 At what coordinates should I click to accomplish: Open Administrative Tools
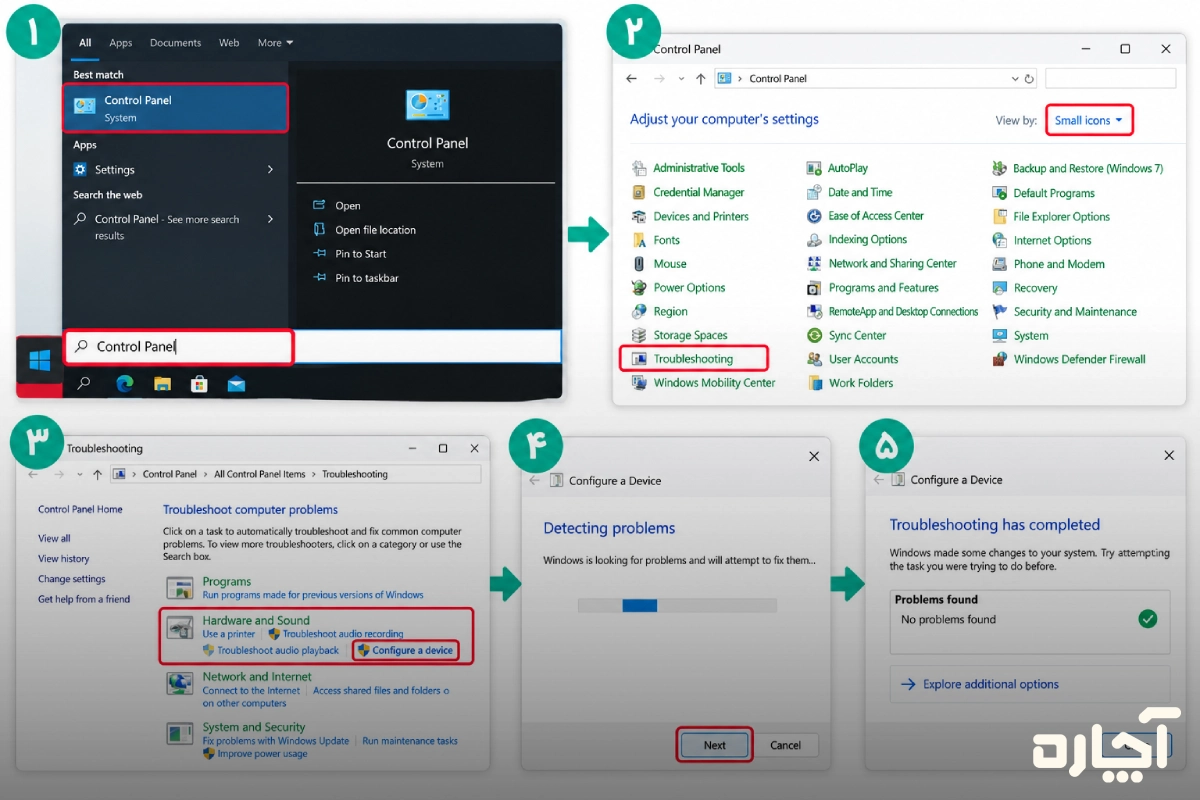(699, 168)
